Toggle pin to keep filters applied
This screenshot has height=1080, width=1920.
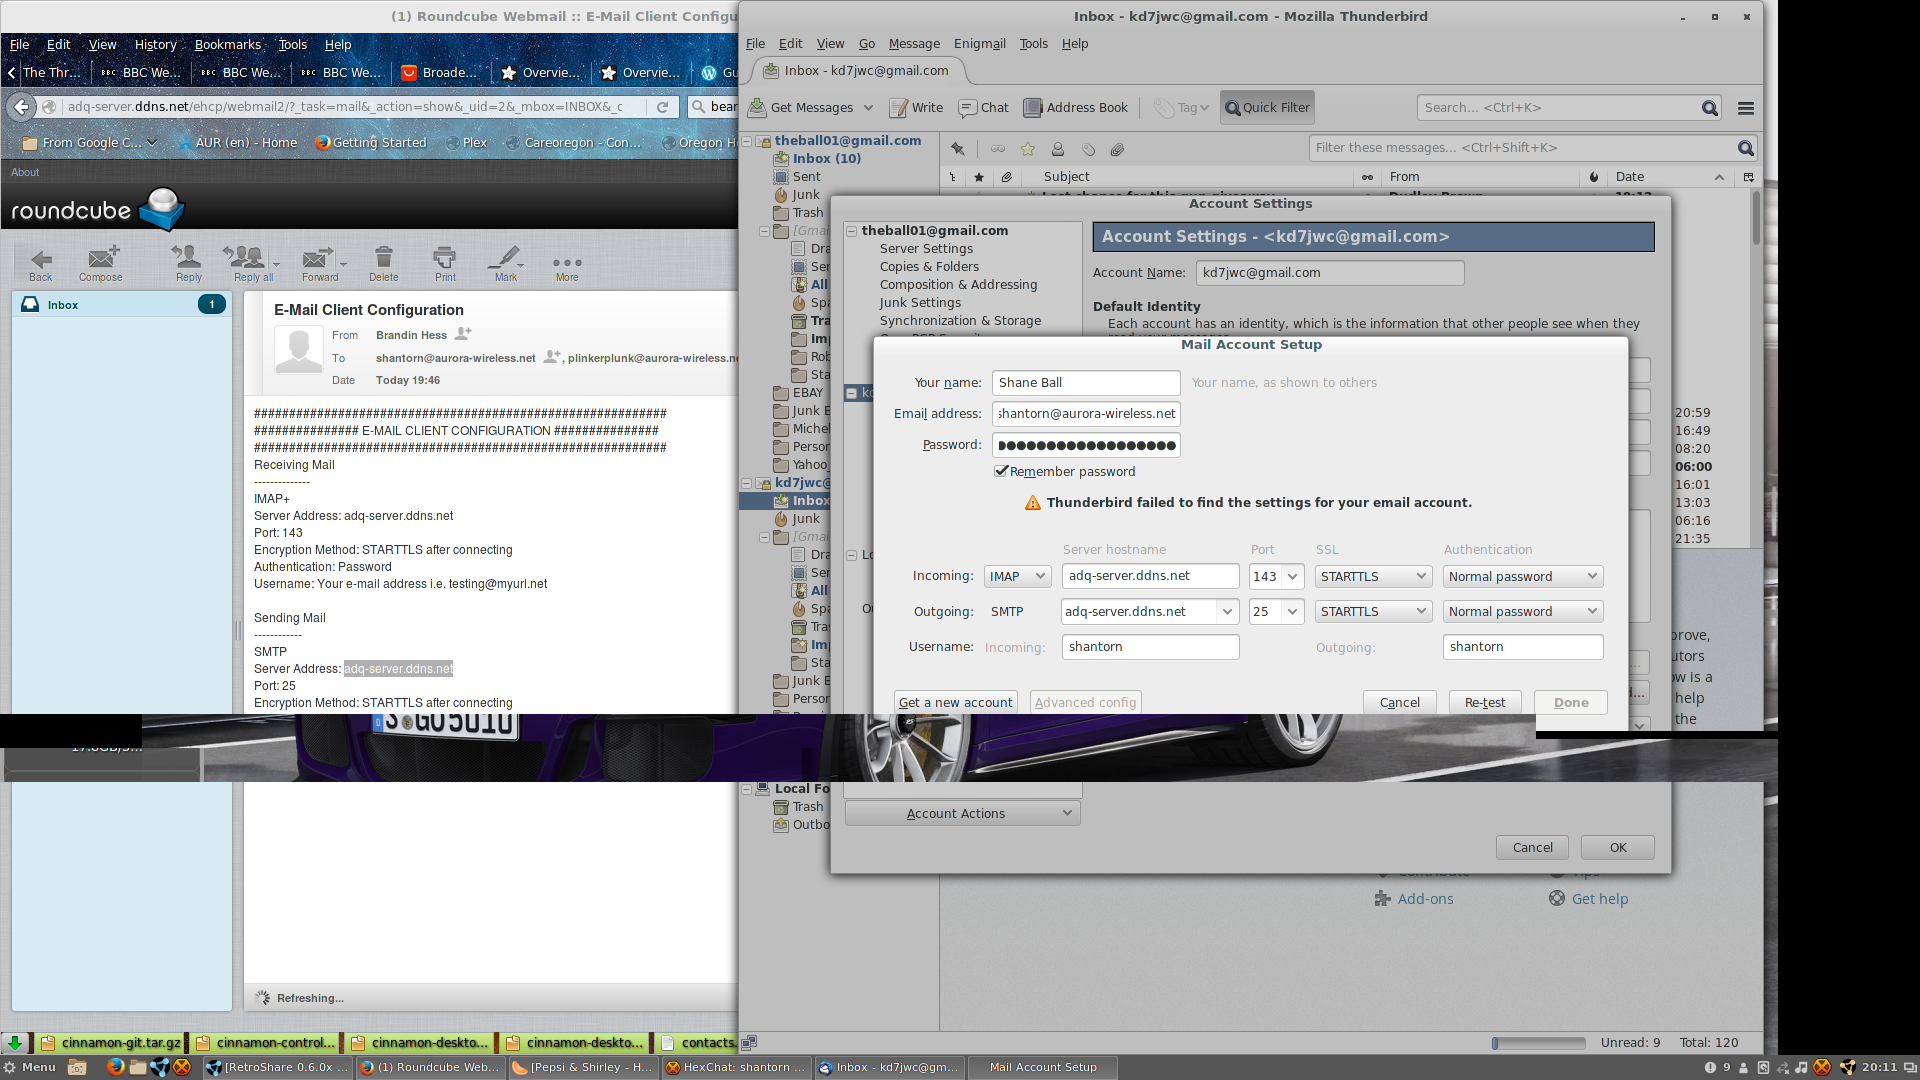(958, 149)
